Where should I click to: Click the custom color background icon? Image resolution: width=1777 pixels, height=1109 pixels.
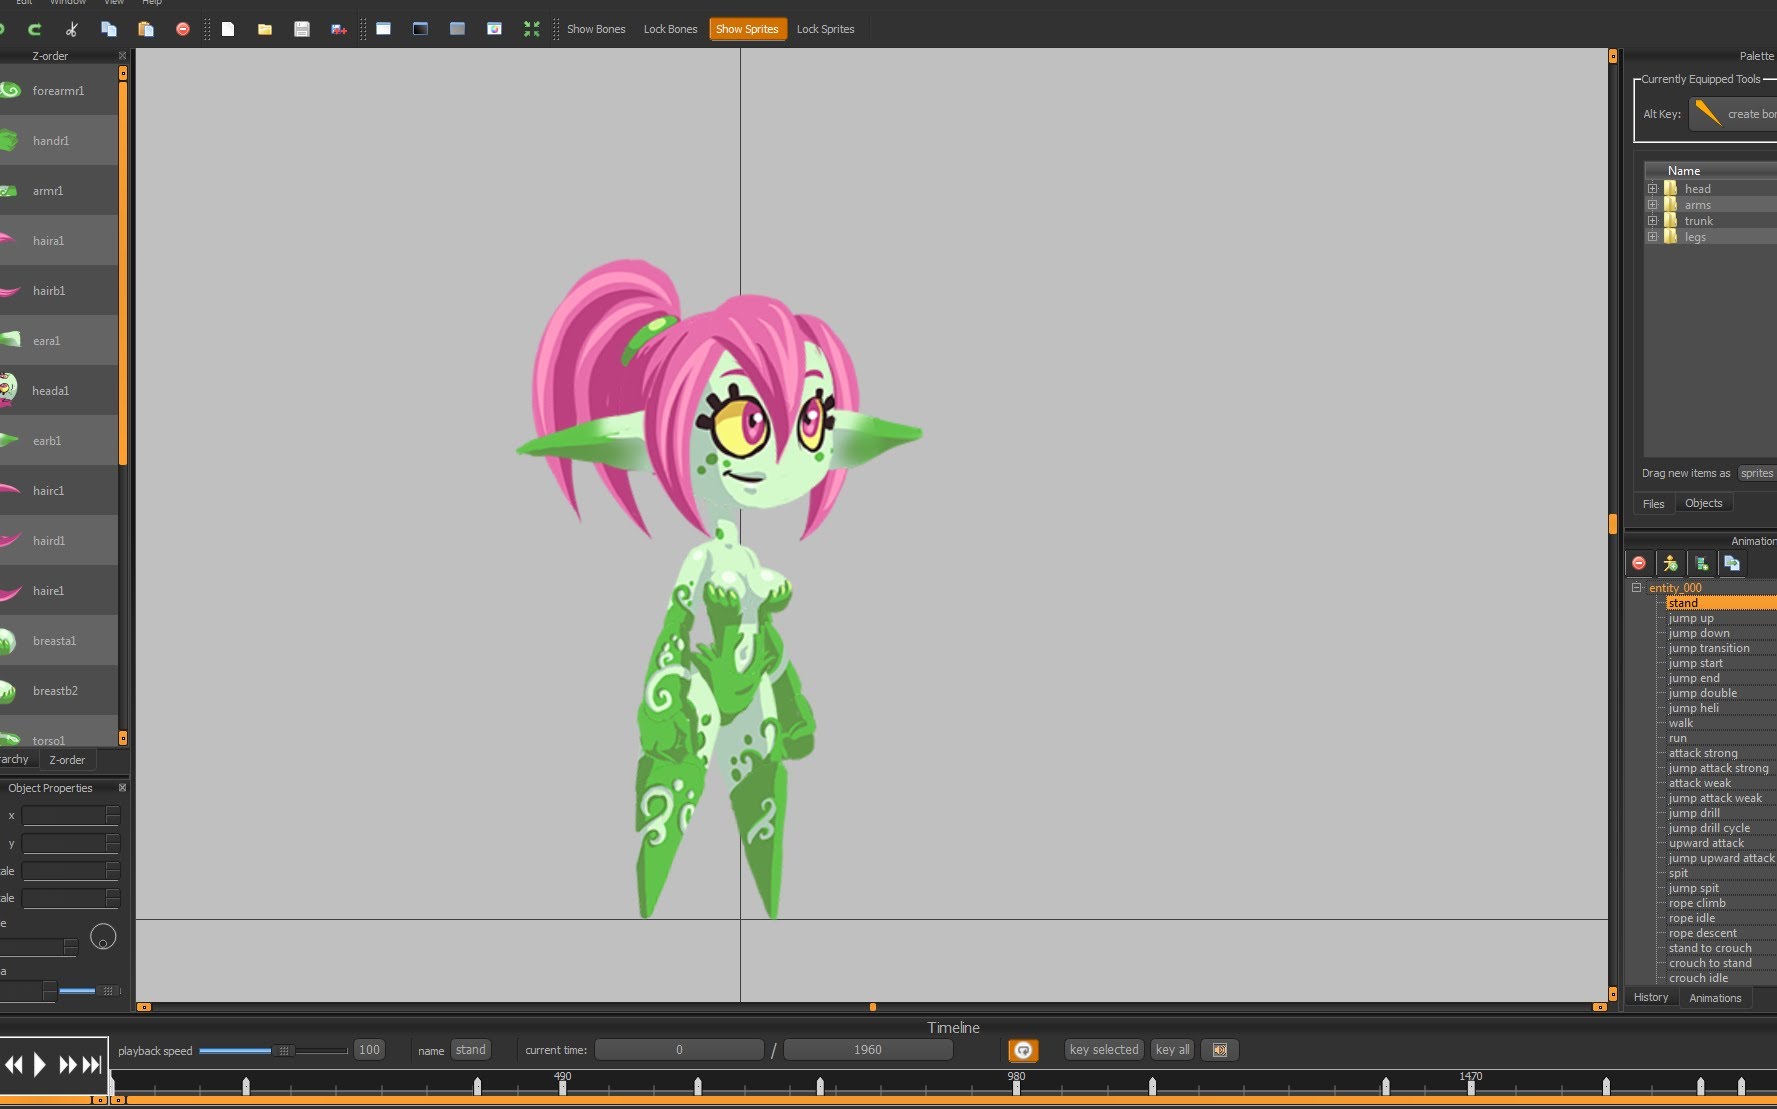(494, 29)
